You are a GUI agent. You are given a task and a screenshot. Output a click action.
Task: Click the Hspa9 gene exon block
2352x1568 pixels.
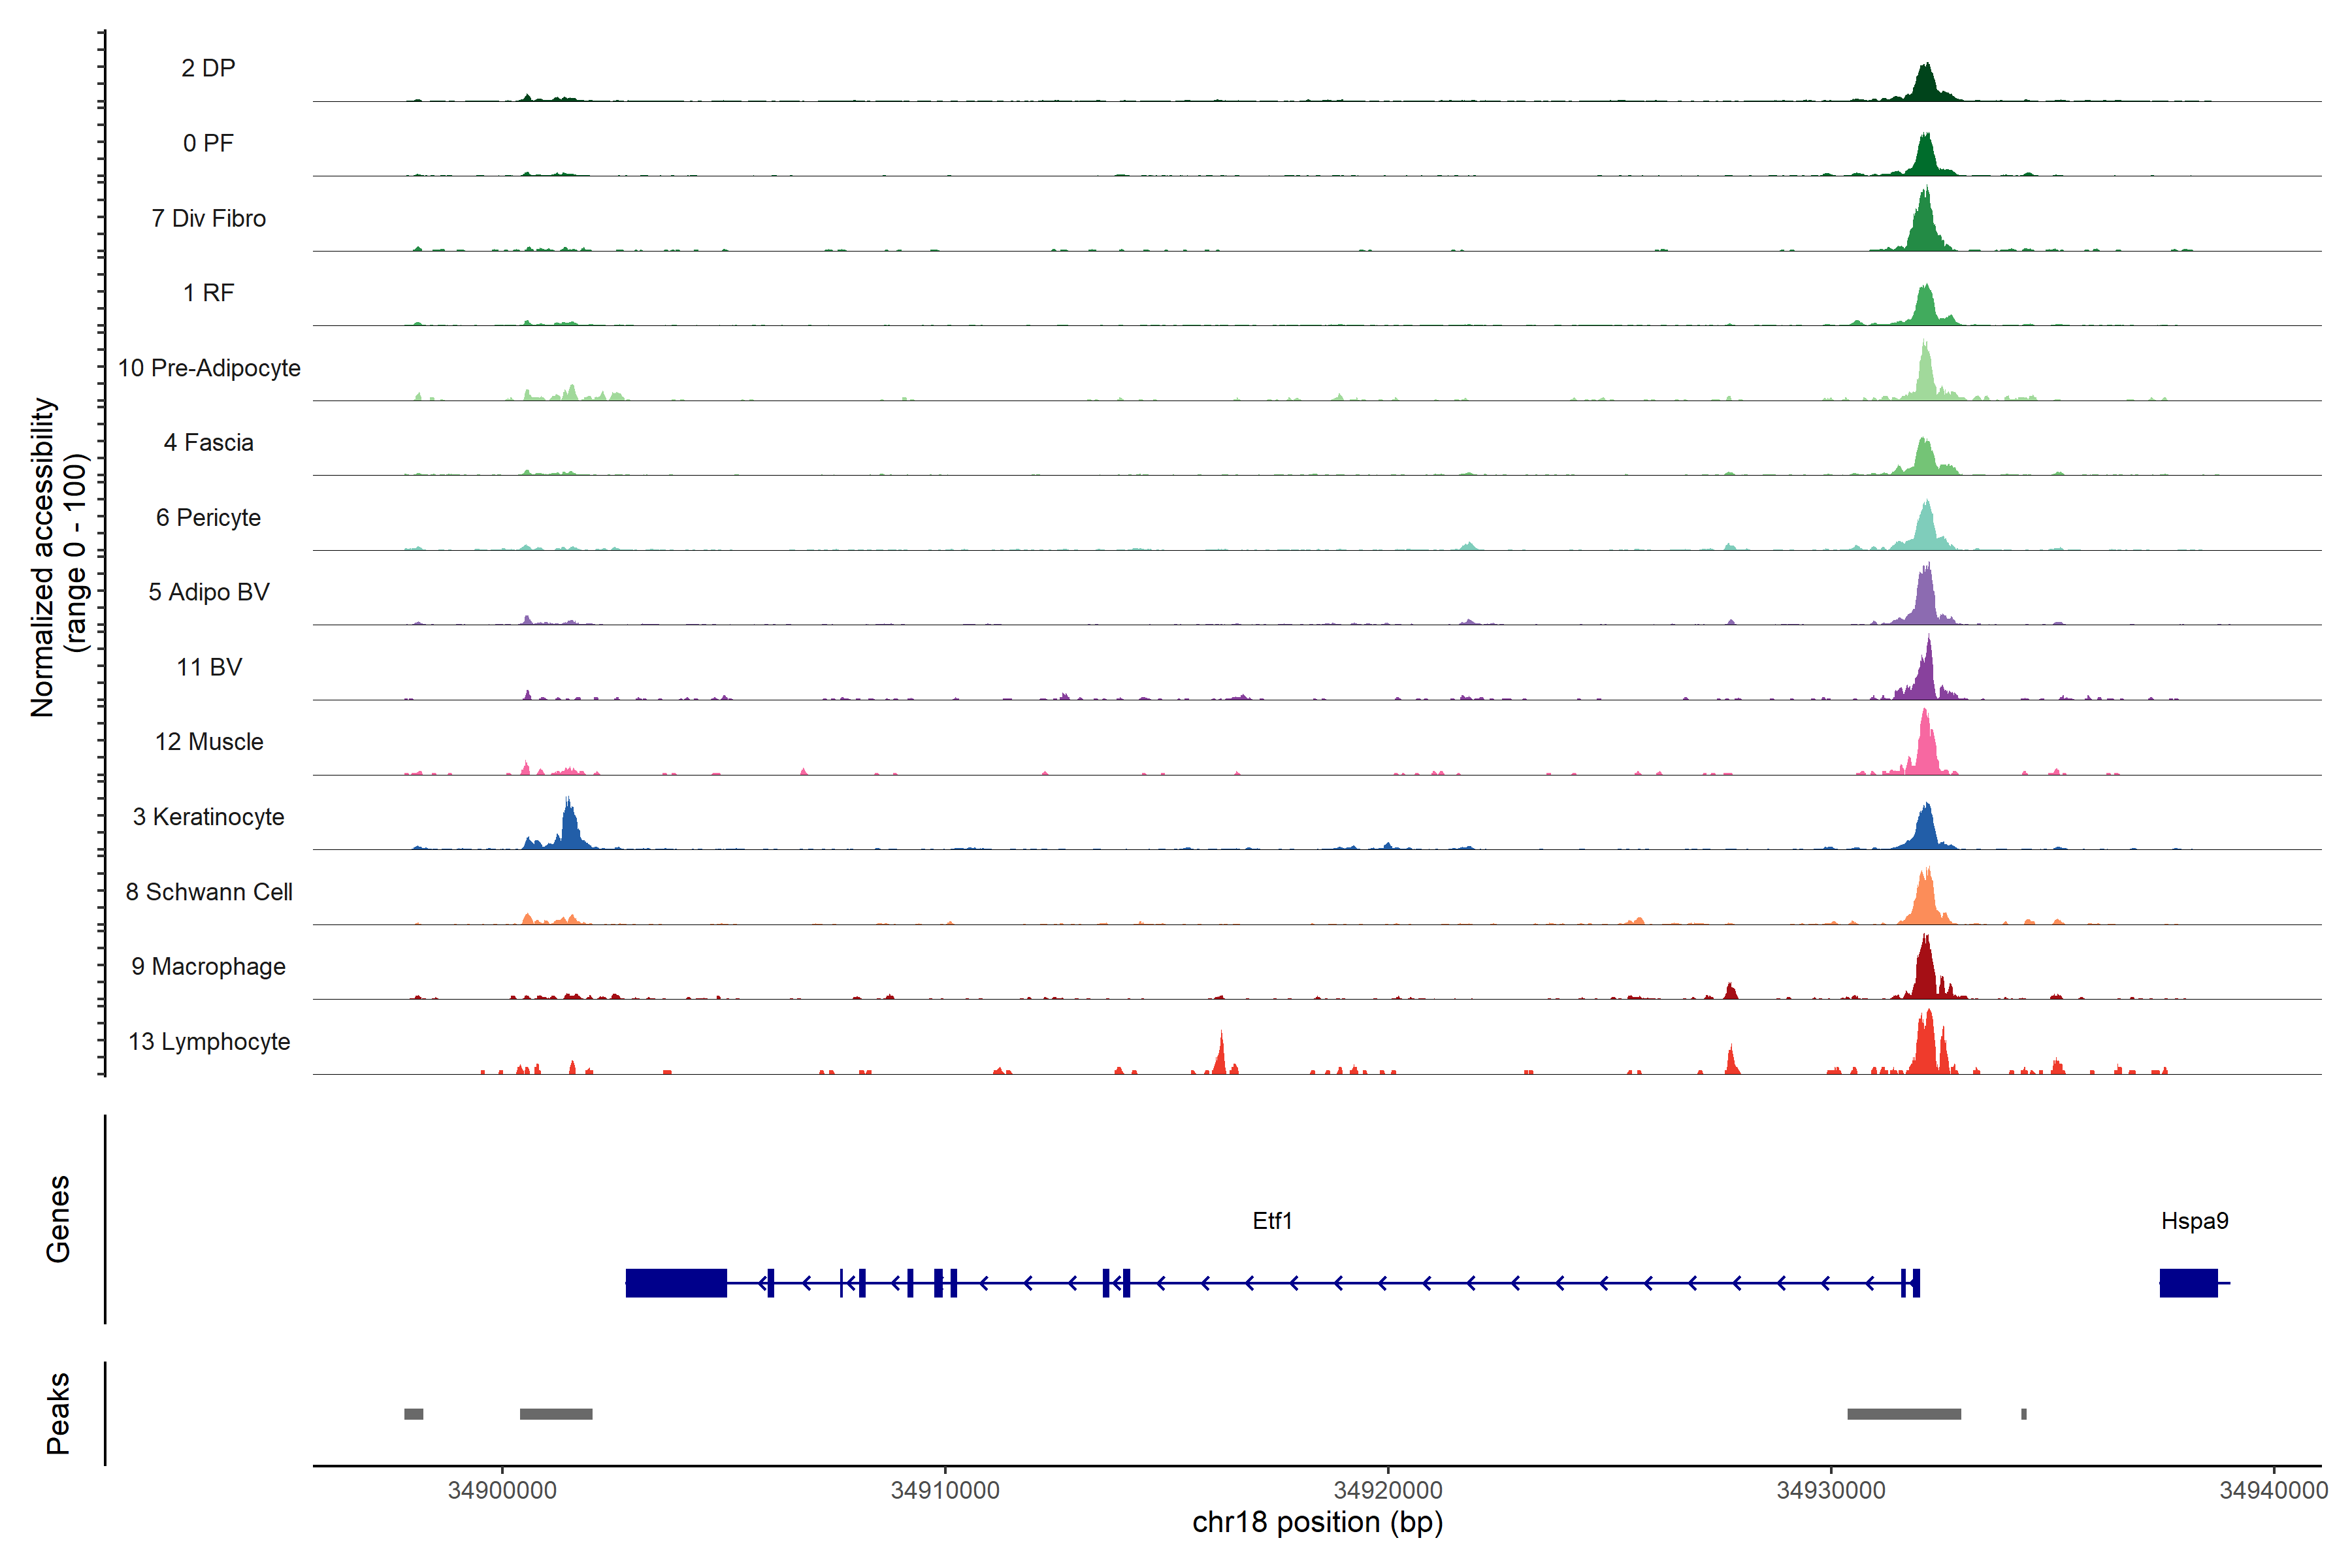point(2188,1282)
